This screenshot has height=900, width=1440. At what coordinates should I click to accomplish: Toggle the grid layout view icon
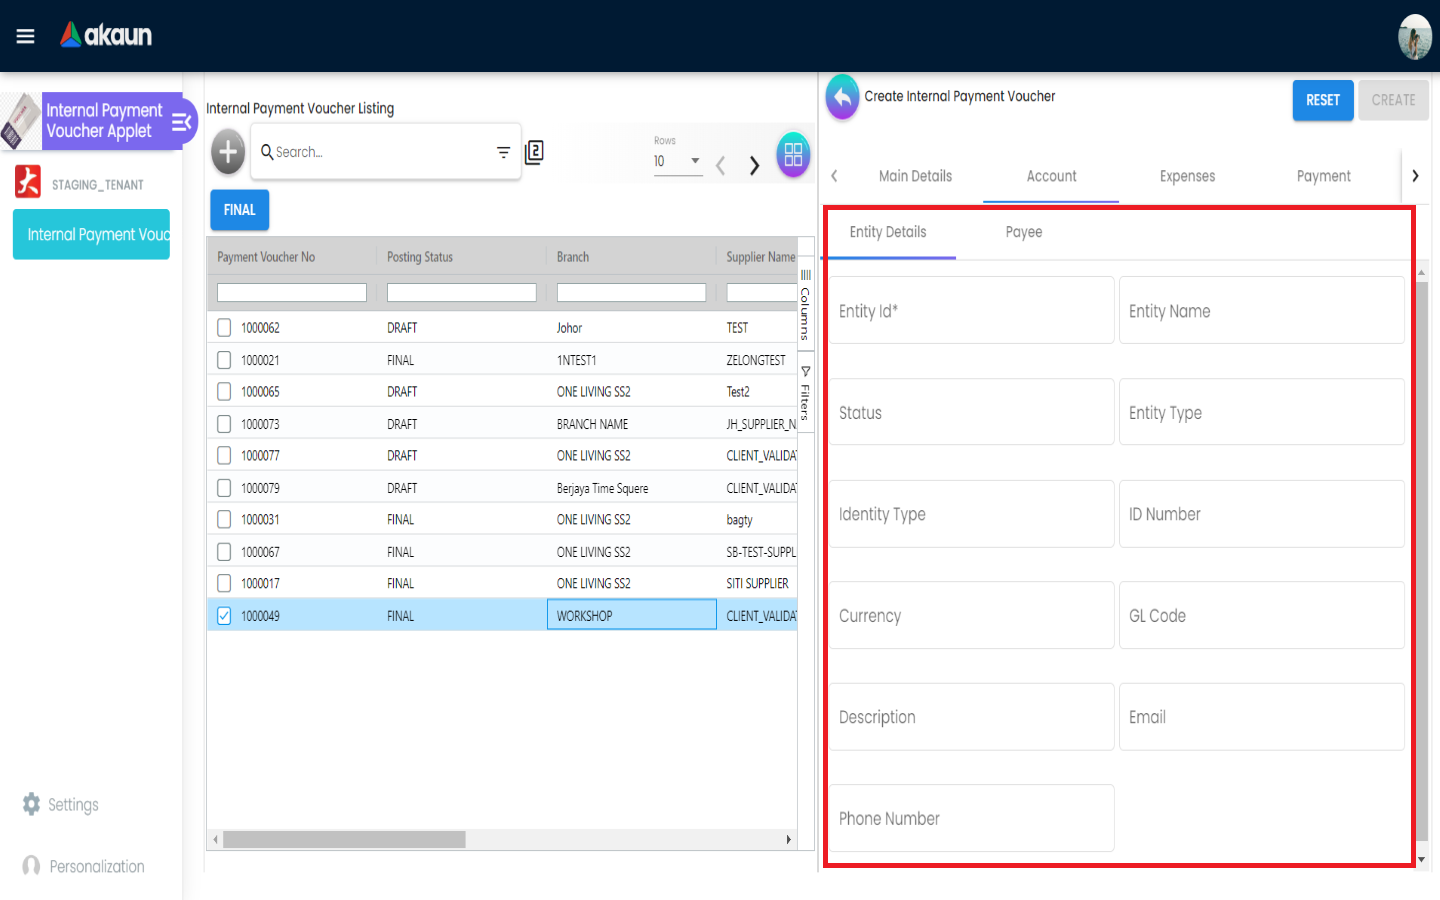pyautogui.click(x=793, y=154)
